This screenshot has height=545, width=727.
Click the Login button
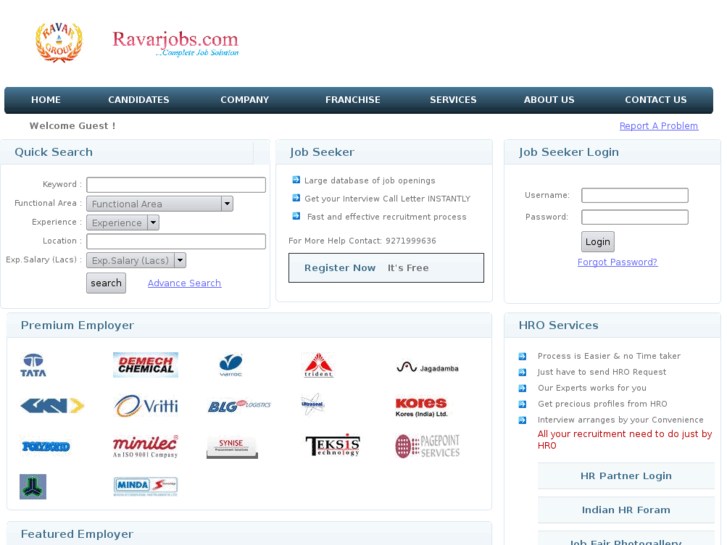[598, 242]
